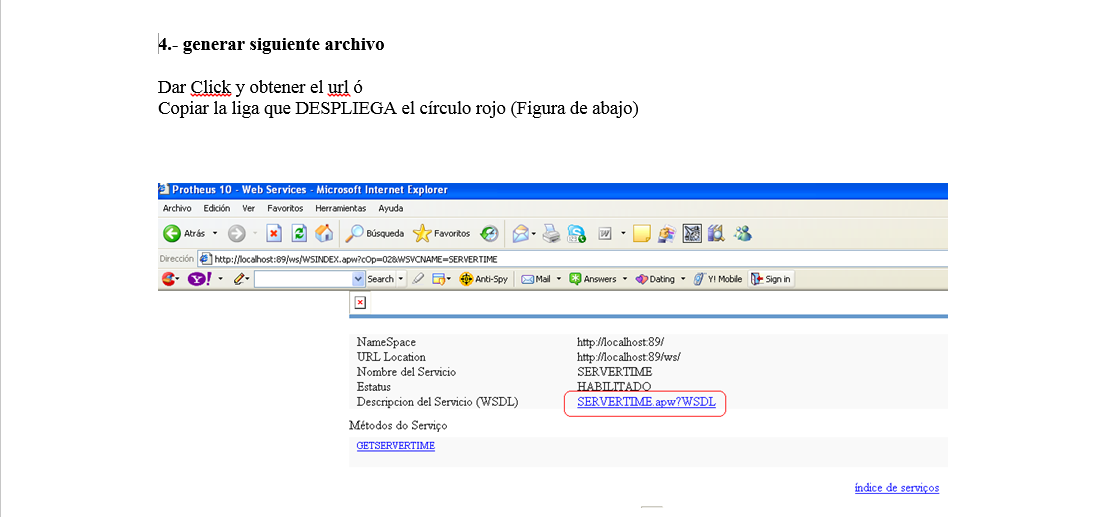Viewport: 1106px width, 517px height.
Task: Open the Archivo menu
Action: click(x=177, y=209)
